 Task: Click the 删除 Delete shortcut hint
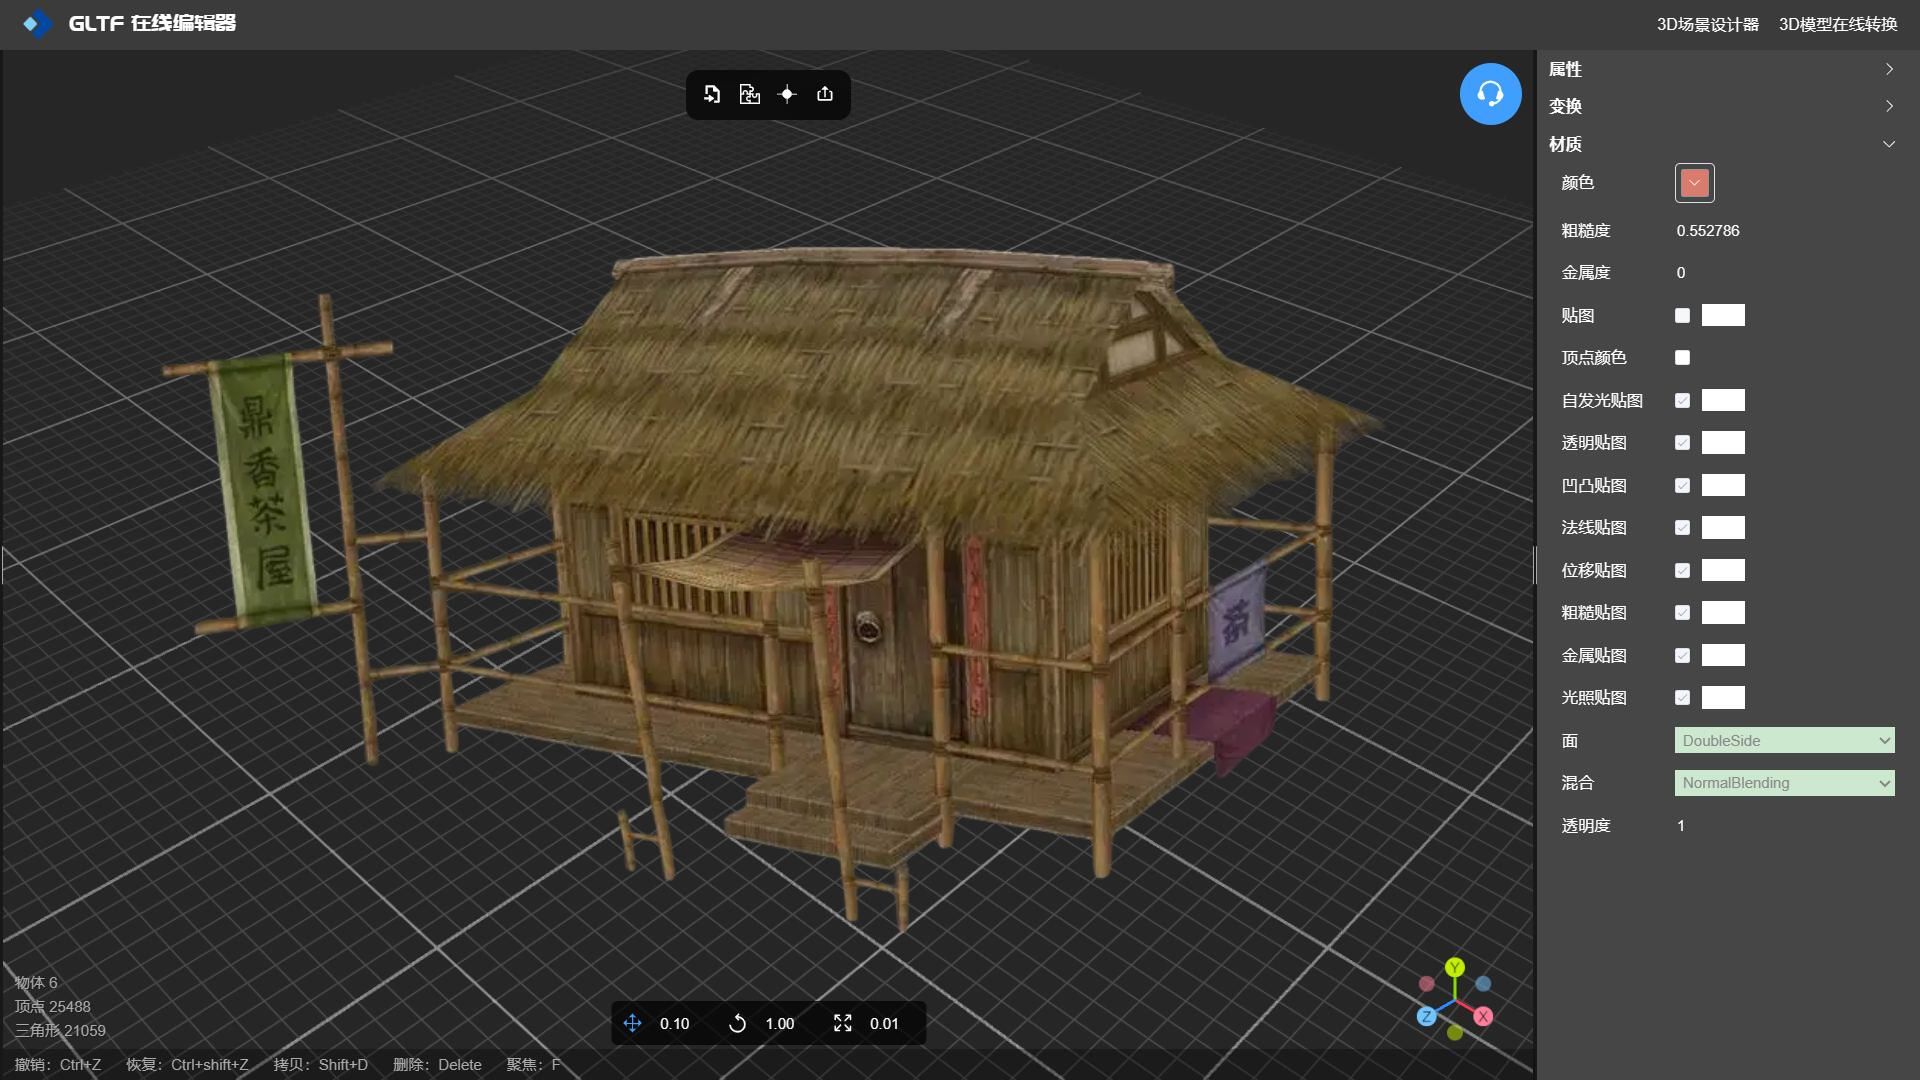pyautogui.click(x=437, y=1064)
